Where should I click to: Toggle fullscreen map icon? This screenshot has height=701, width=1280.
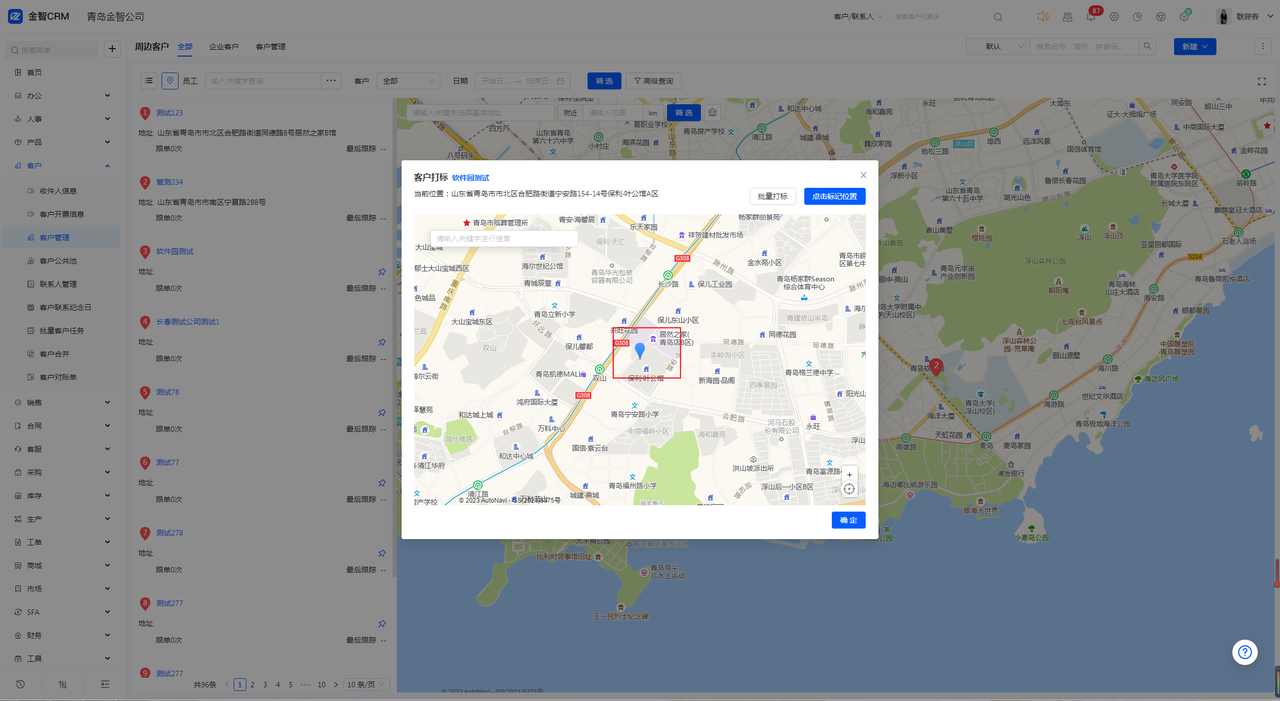[1262, 81]
